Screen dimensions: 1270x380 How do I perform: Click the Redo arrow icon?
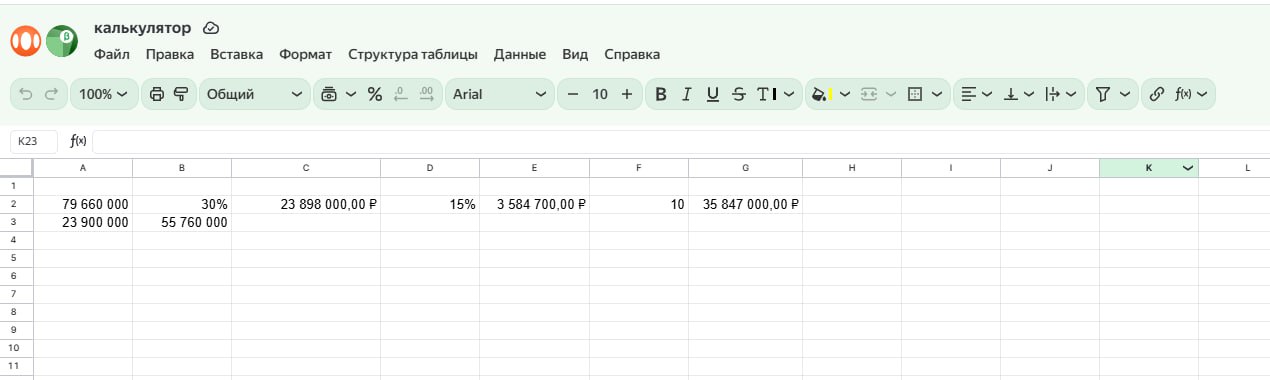[x=51, y=94]
